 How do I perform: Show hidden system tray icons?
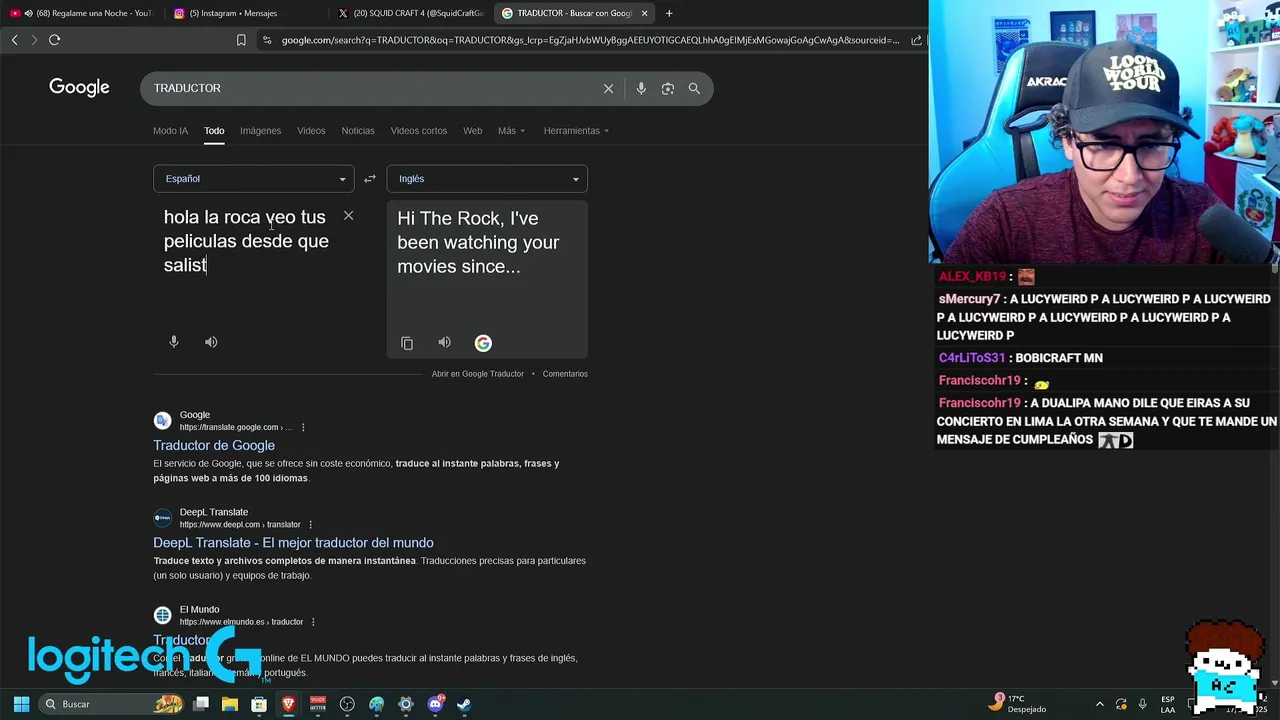tap(1100, 704)
